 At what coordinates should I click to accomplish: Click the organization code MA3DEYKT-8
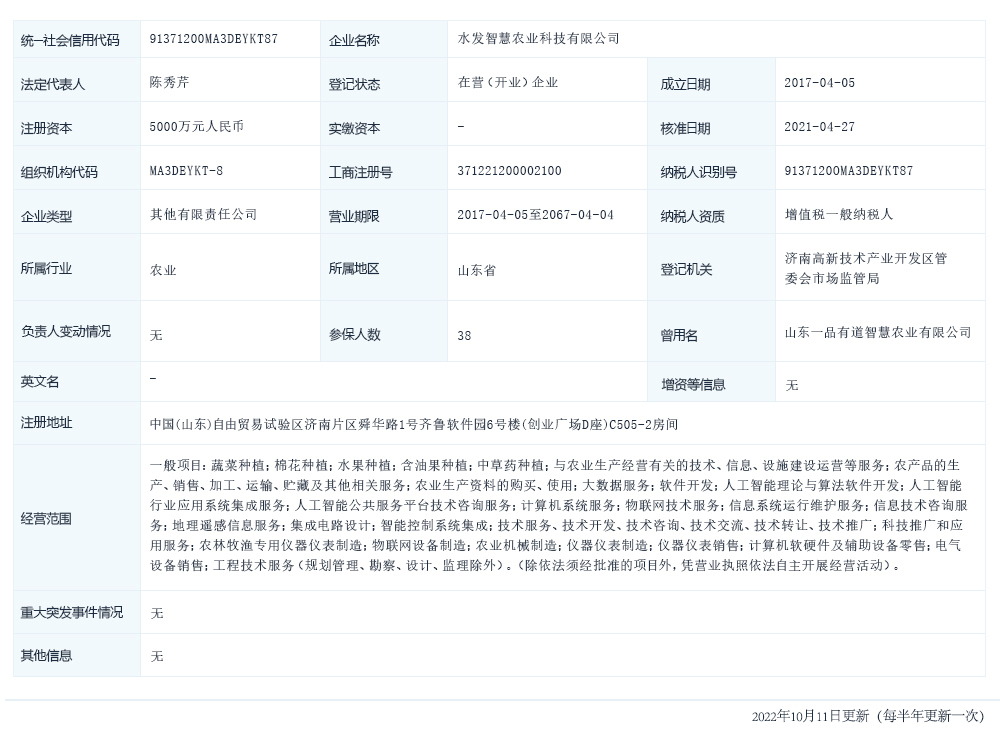(186, 171)
